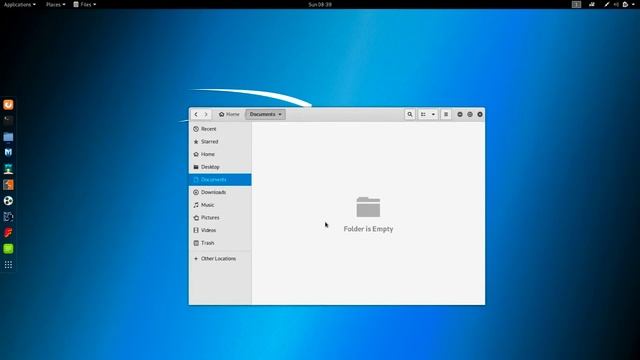Switch view using the grid view icon
The height and width of the screenshot is (360, 640).
423,114
